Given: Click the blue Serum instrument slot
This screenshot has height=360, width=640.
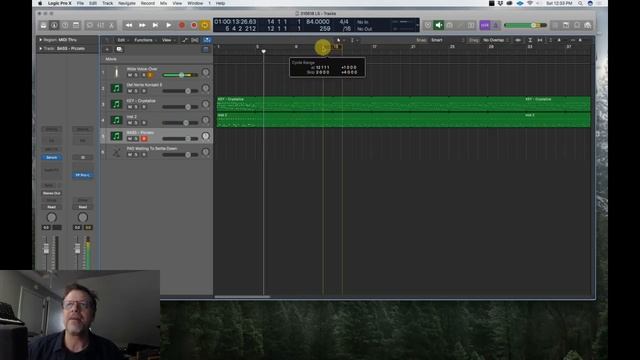Looking at the screenshot, I should (51, 157).
